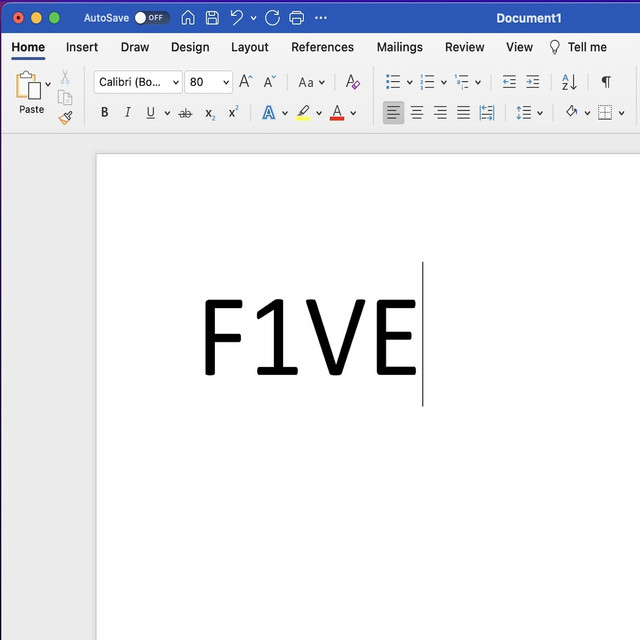640x640 pixels.
Task: Toggle Superscript formatting
Action: (233, 112)
